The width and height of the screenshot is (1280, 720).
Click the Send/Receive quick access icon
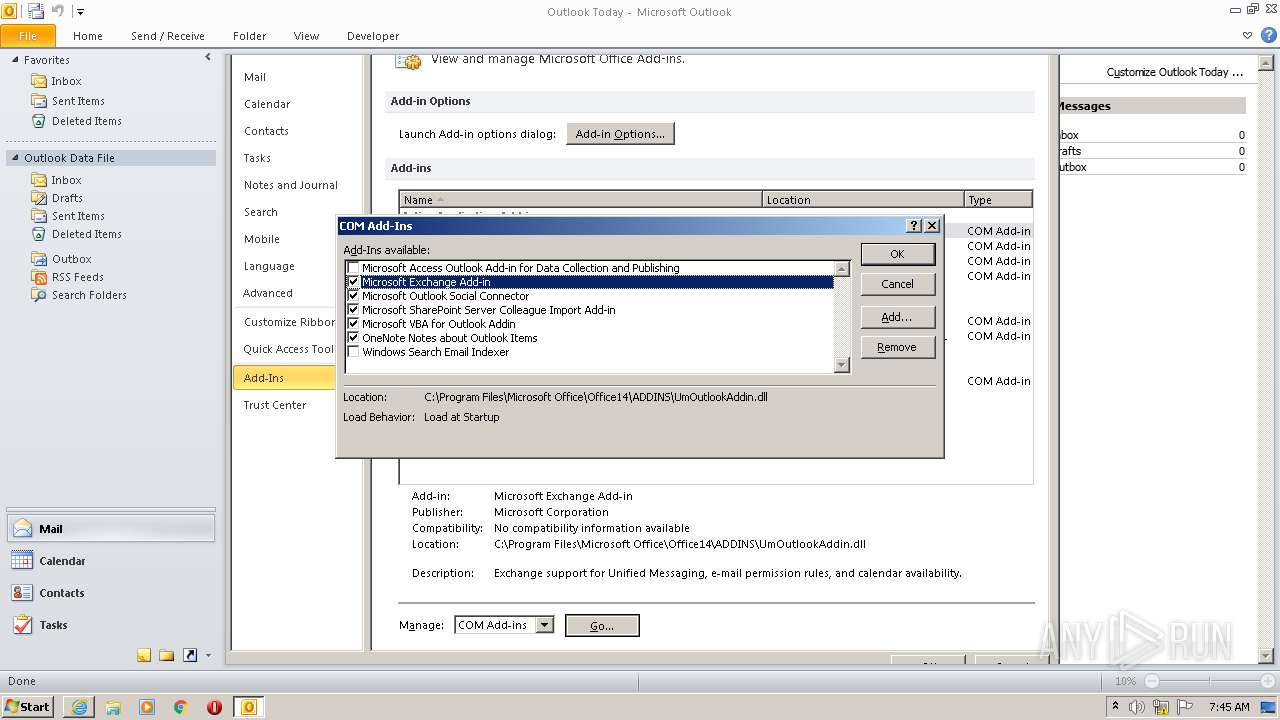pyautogui.click(x=35, y=11)
